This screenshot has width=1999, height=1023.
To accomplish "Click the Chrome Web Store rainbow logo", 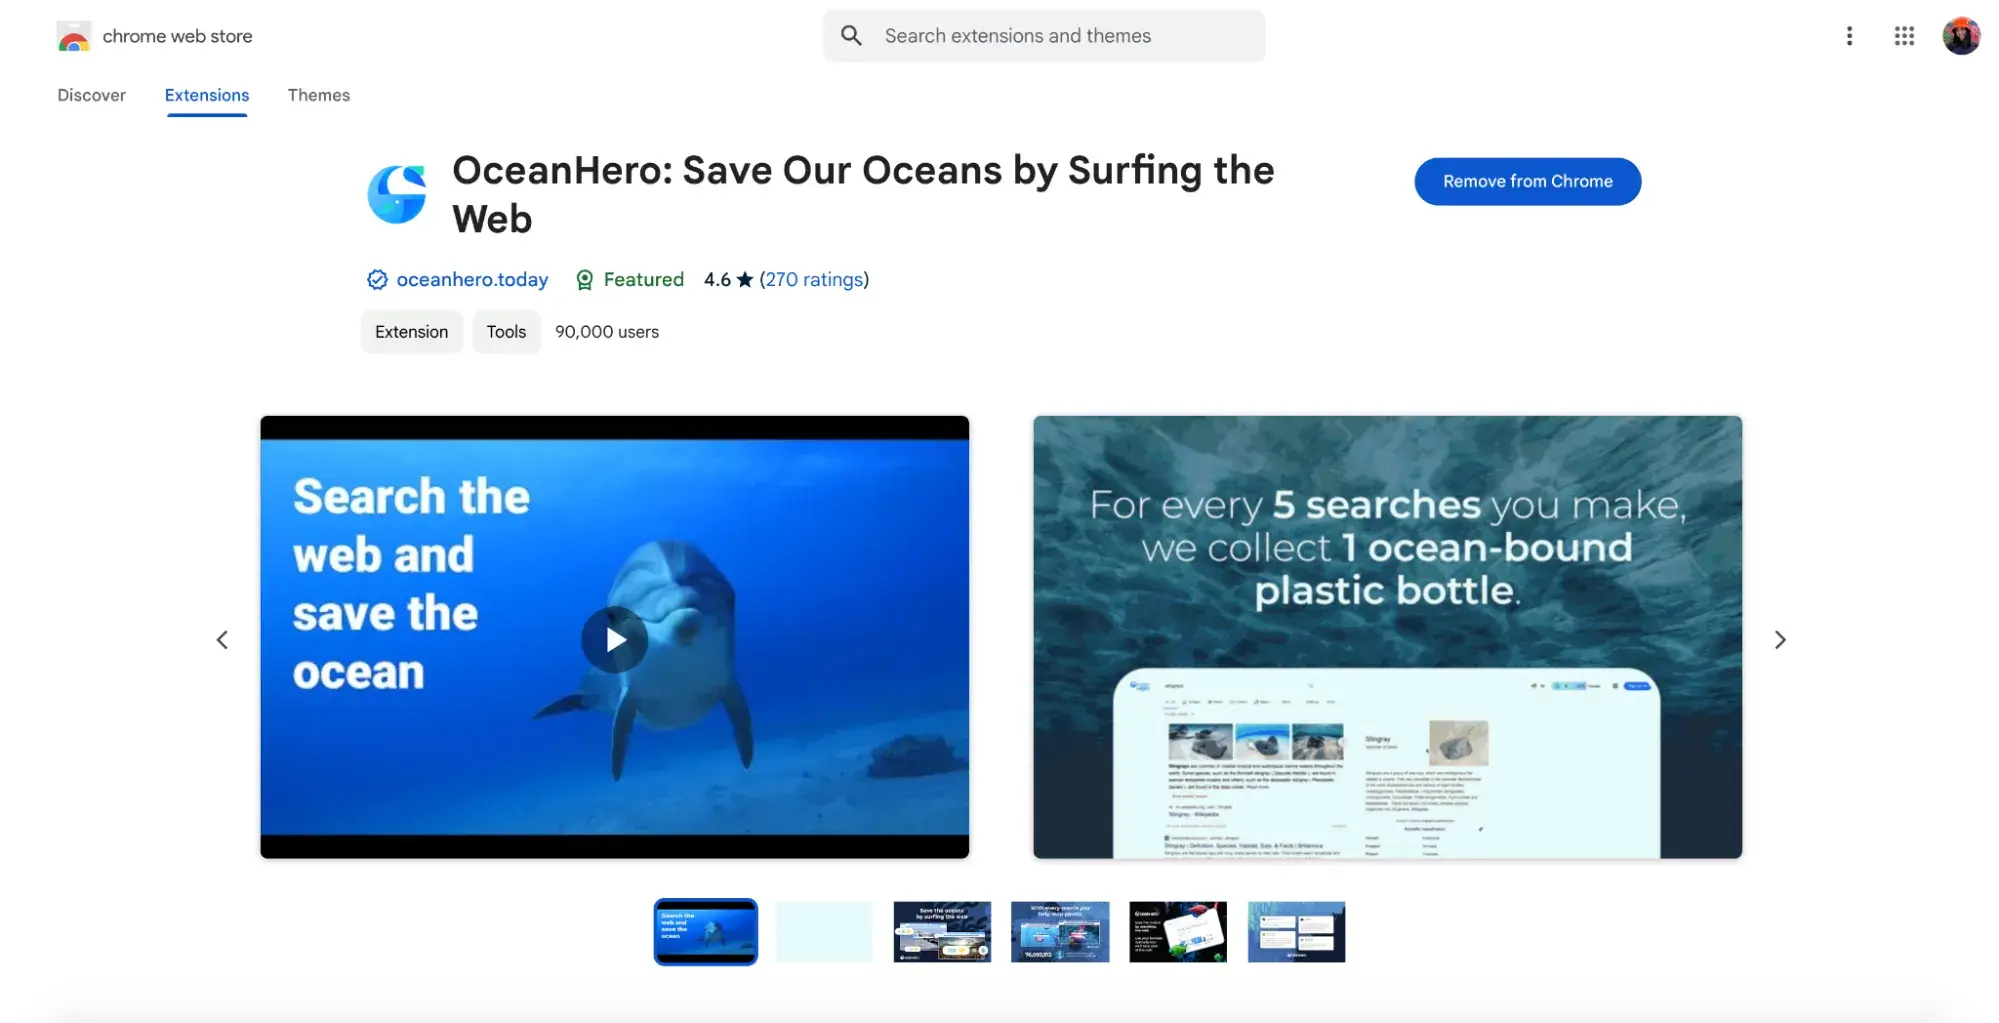I will coord(74,36).
